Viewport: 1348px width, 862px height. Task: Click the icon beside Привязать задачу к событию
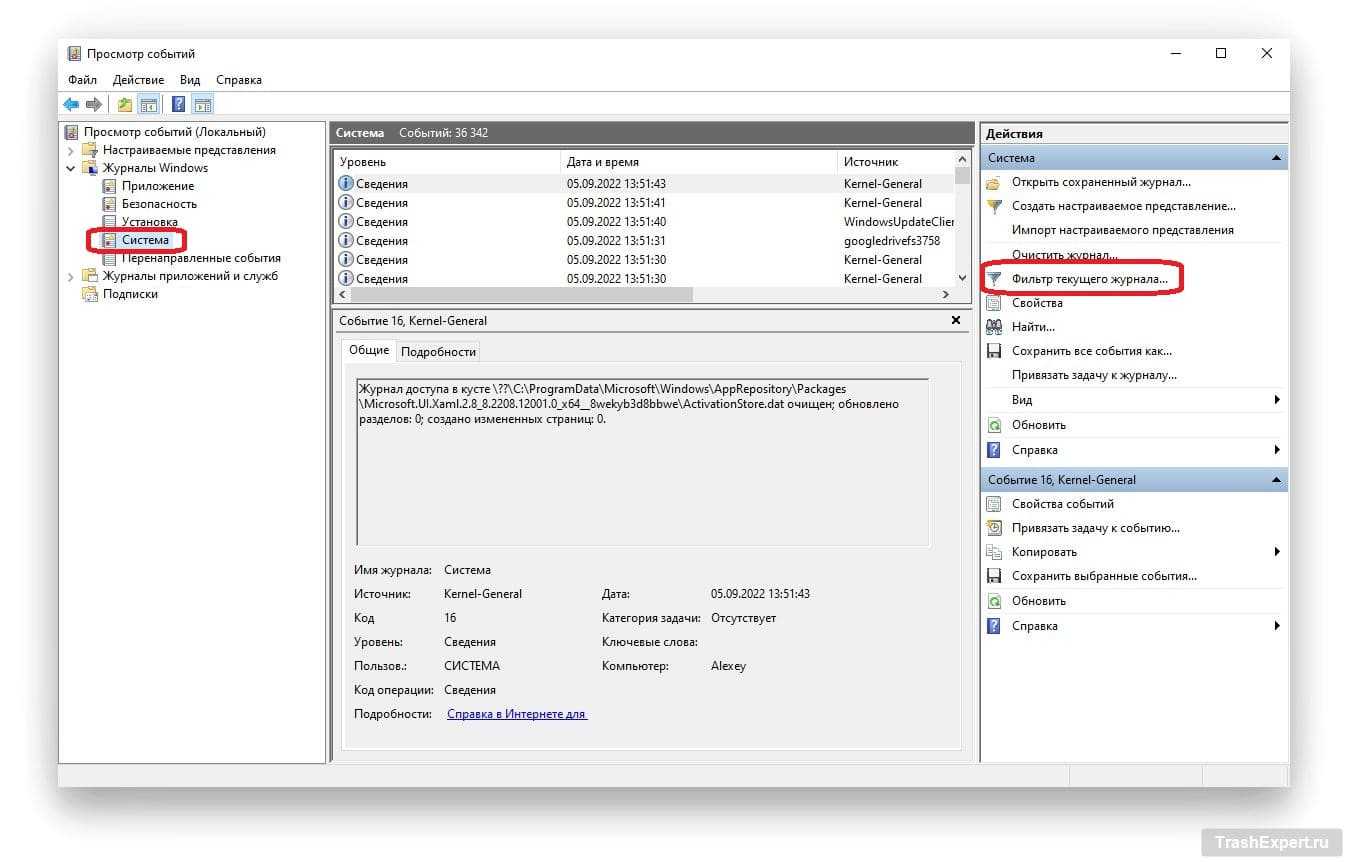tap(994, 528)
